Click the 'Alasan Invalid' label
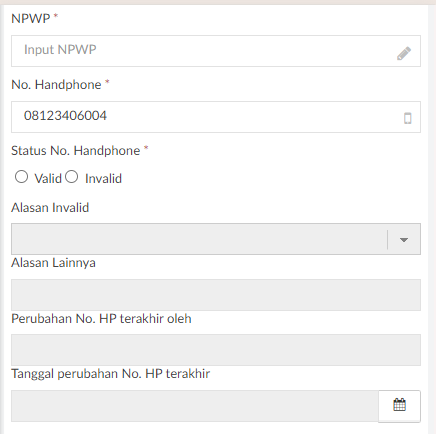Viewport: 436px width, 434px height. click(x=50, y=208)
